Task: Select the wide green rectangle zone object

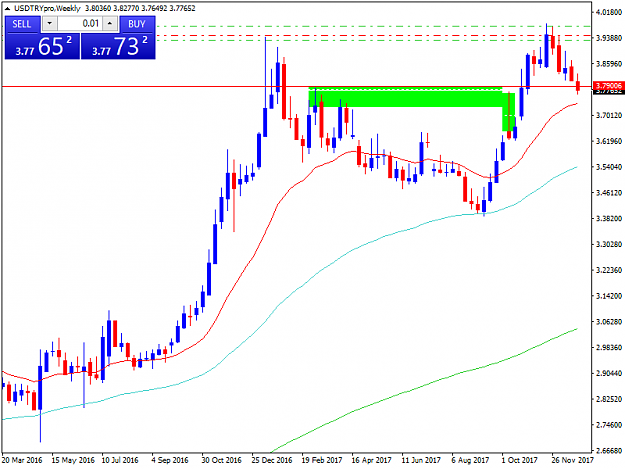Action: (405, 97)
